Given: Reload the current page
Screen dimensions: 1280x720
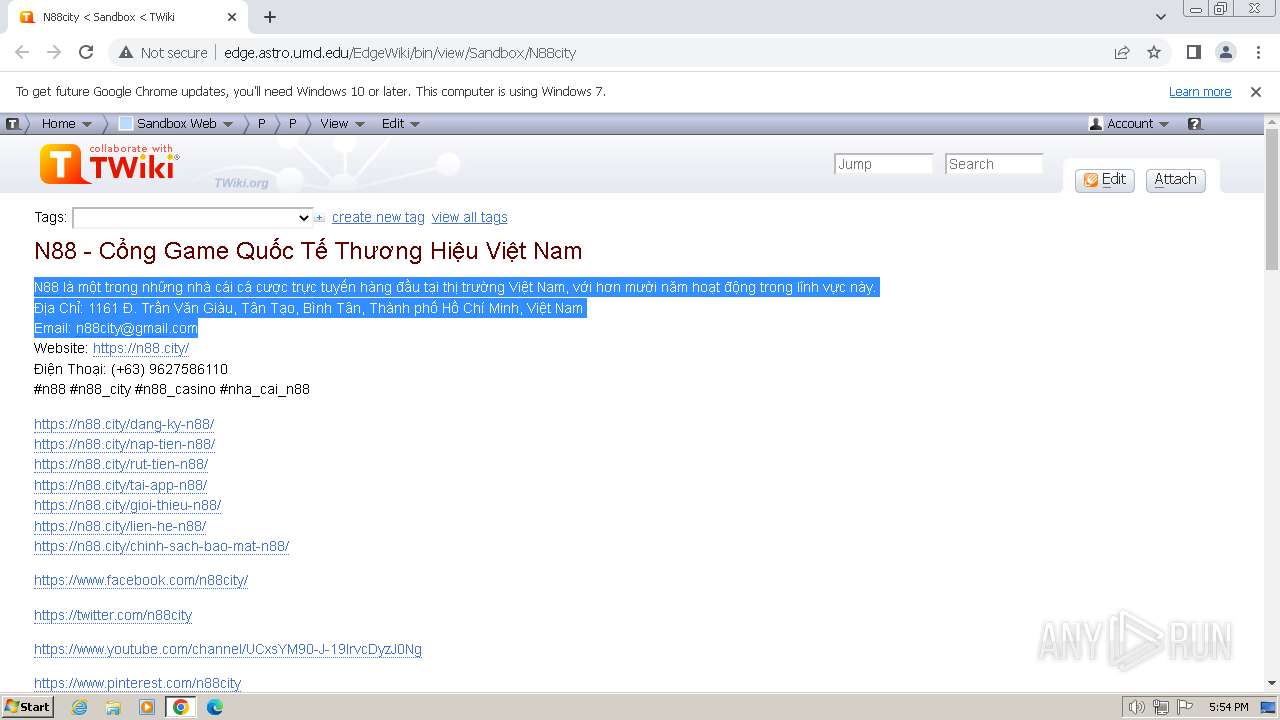Looking at the screenshot, I should tap(86, 52).
